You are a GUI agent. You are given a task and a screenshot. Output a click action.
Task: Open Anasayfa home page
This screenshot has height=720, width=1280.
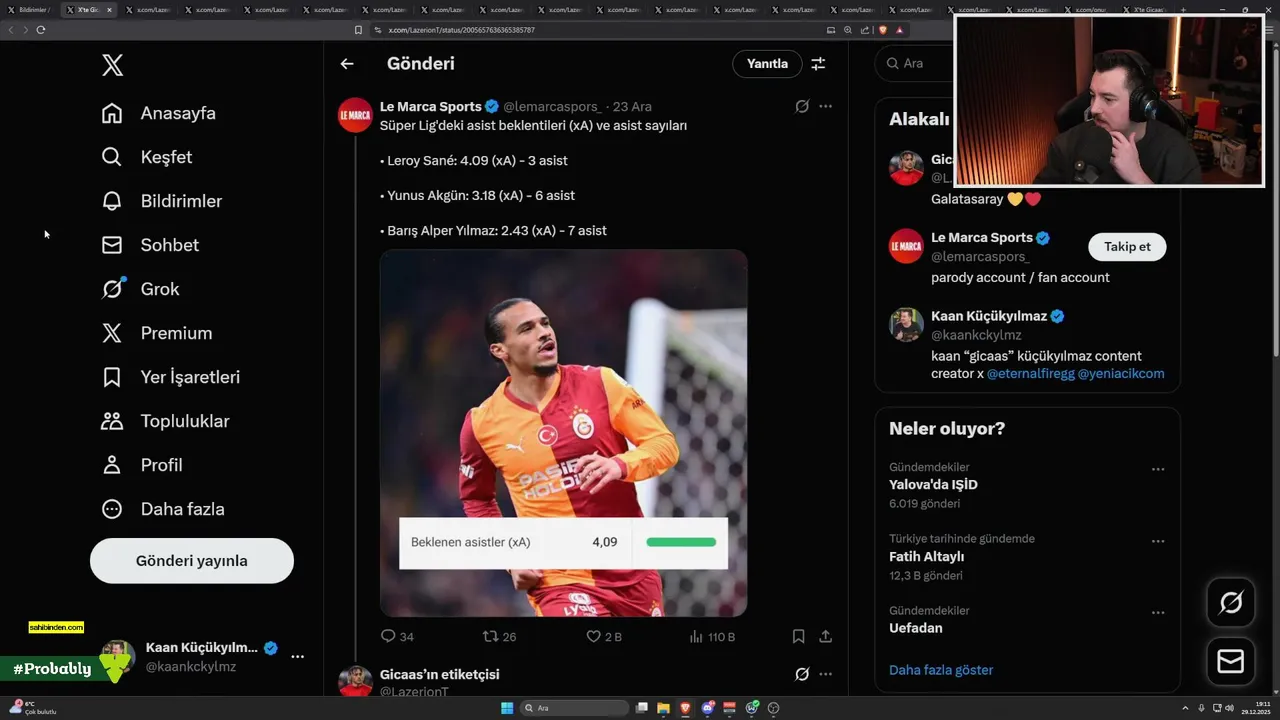click(159, 113)
